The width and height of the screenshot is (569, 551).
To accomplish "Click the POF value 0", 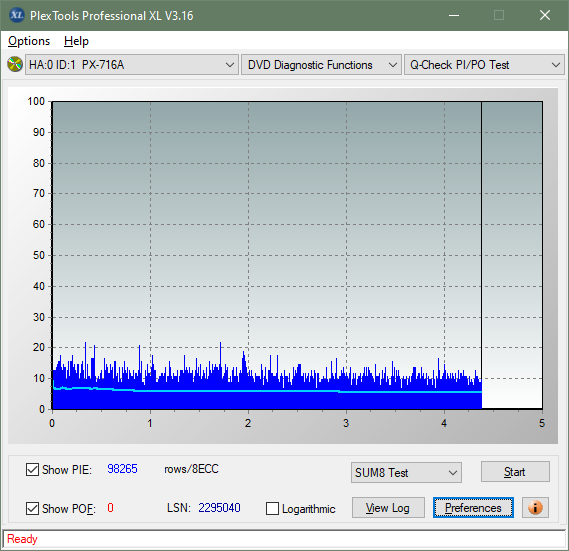I will pyautogui.click(x=110, y=507).
